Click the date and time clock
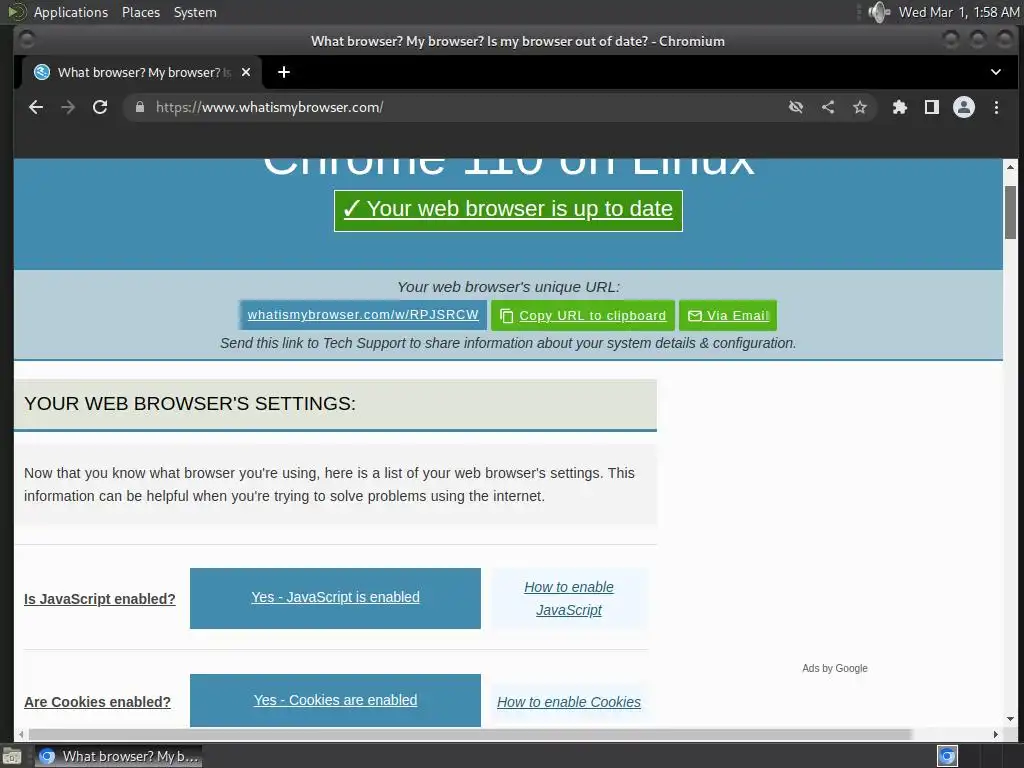 [959, 12]
